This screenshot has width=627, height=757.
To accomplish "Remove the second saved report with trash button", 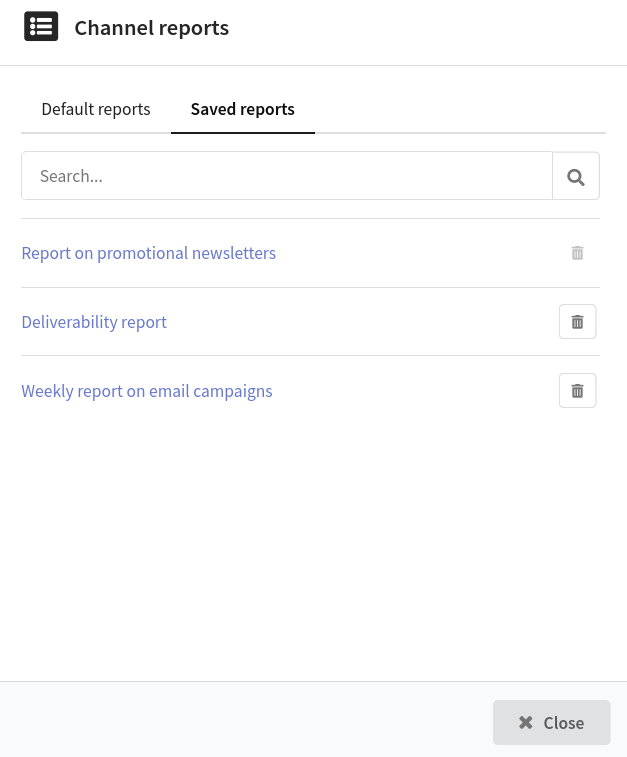I will 577,322.
